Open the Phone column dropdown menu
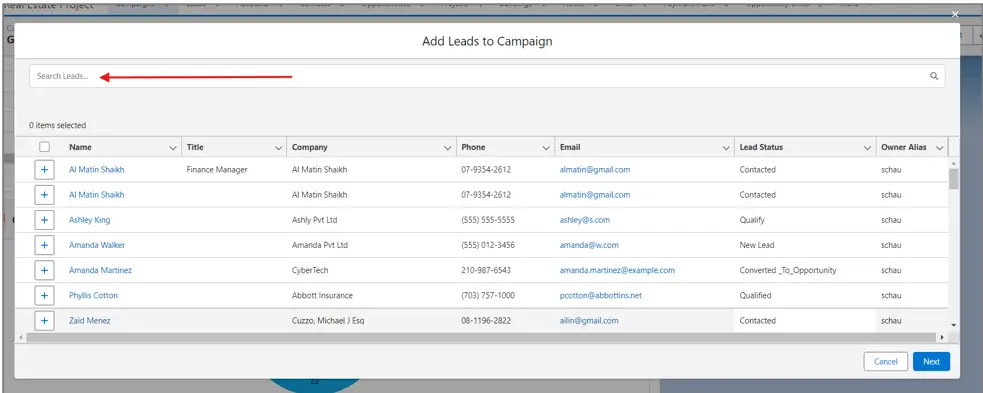Screen dimensions: 983x393 [x=546, y=148]
